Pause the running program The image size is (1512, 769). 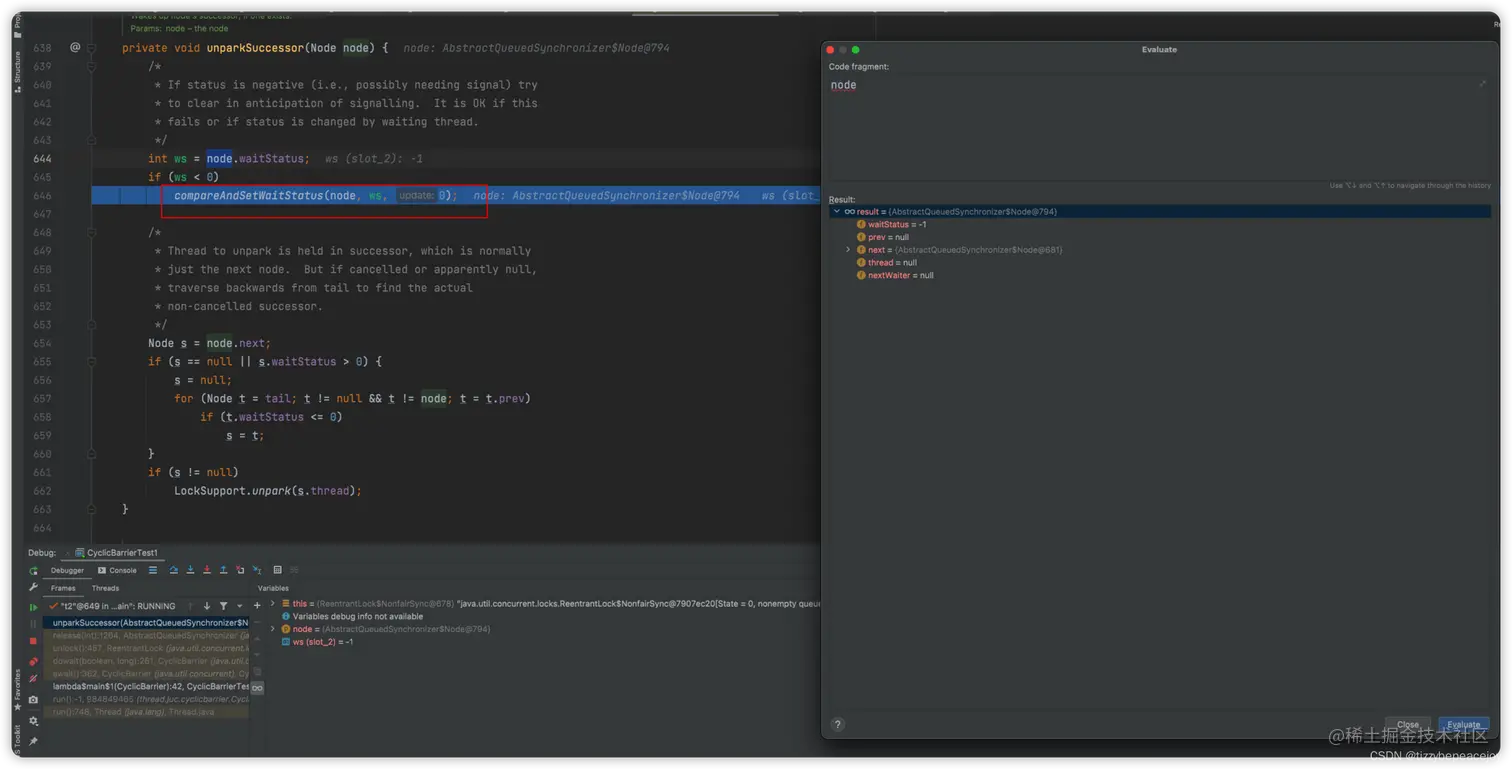(33, 624)
